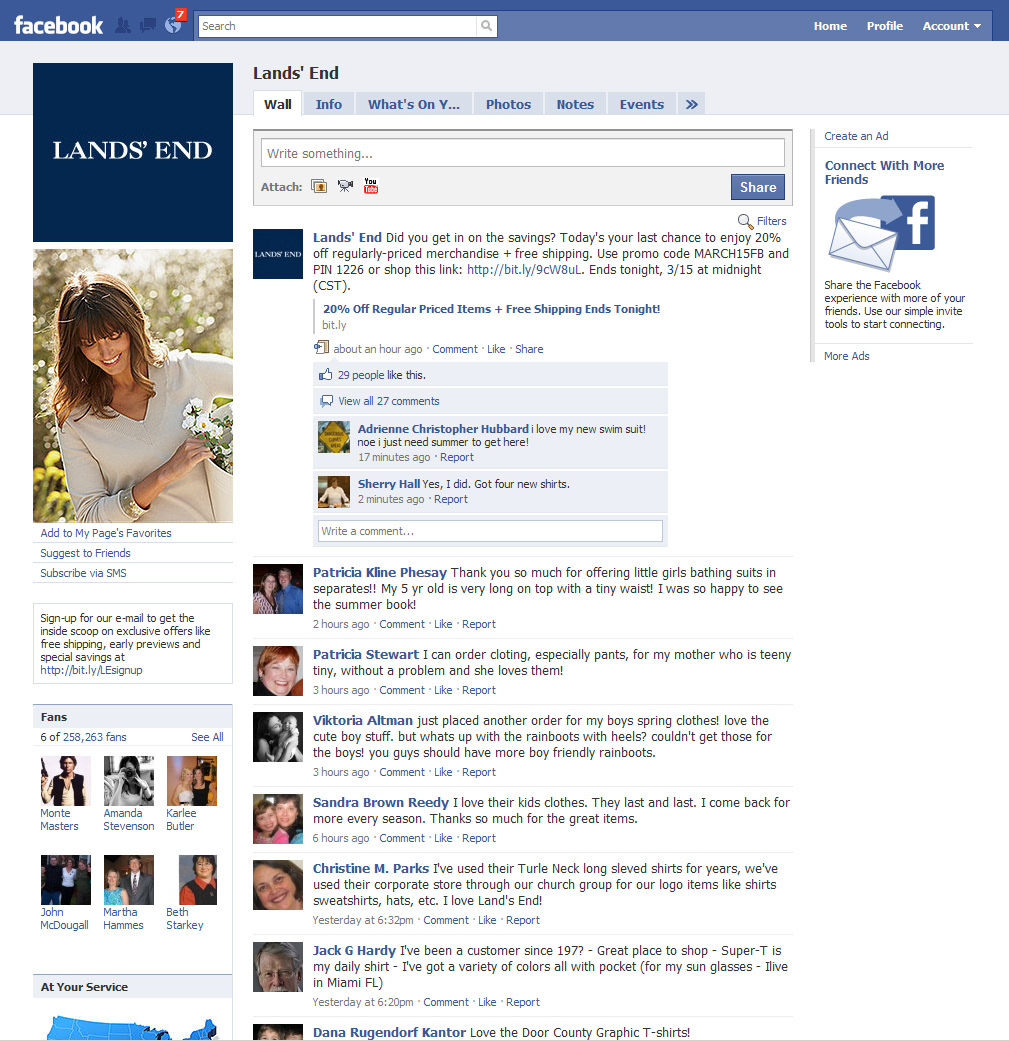The image size is (1009, 1041).
Task: Open Monte Masters fan photo
Action: point(65,781)
